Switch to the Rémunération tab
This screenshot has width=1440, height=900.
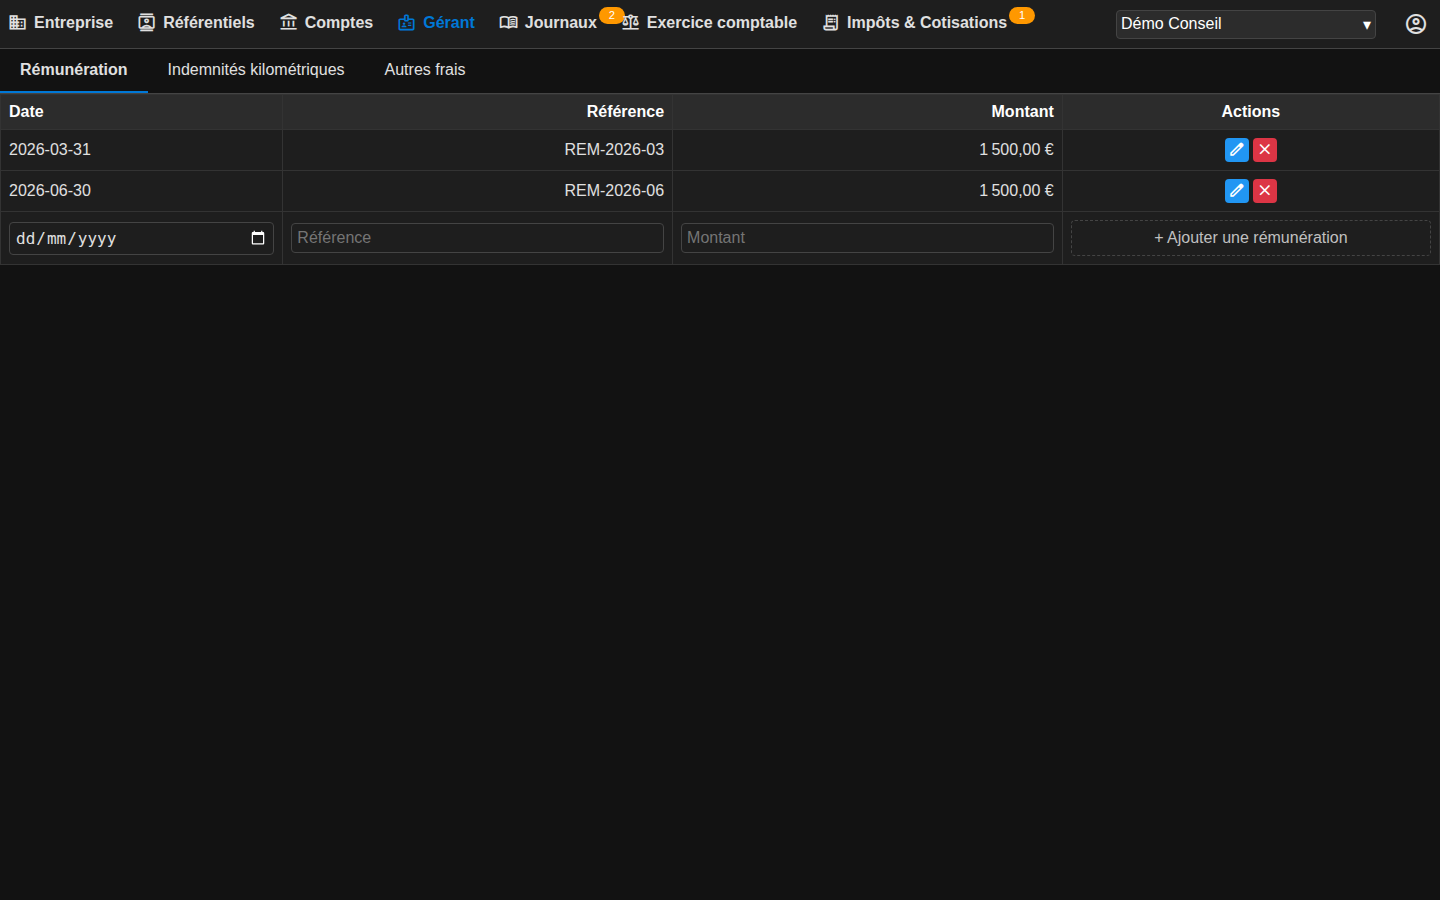[74, 70]
